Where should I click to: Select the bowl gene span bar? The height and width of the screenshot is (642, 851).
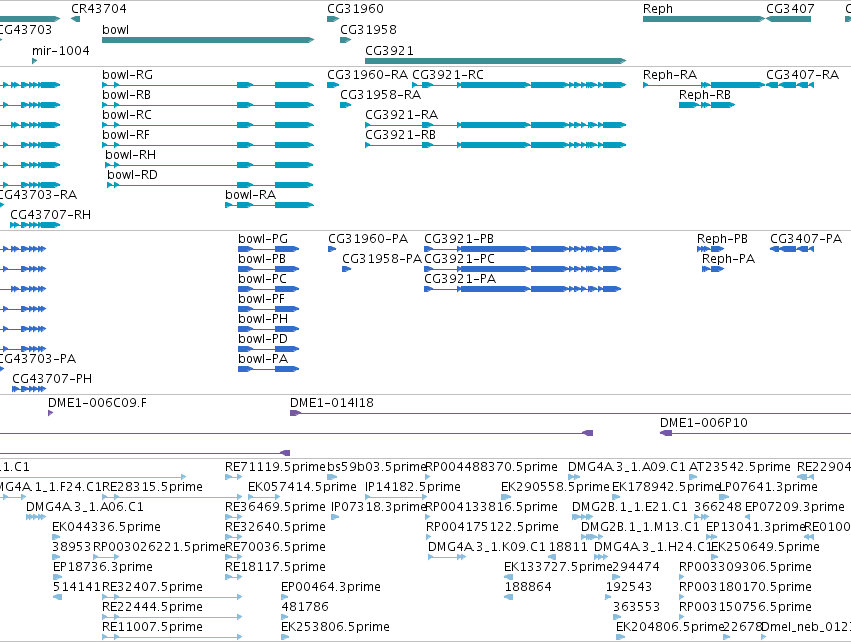pyautogui.click(x=208, y=40)
